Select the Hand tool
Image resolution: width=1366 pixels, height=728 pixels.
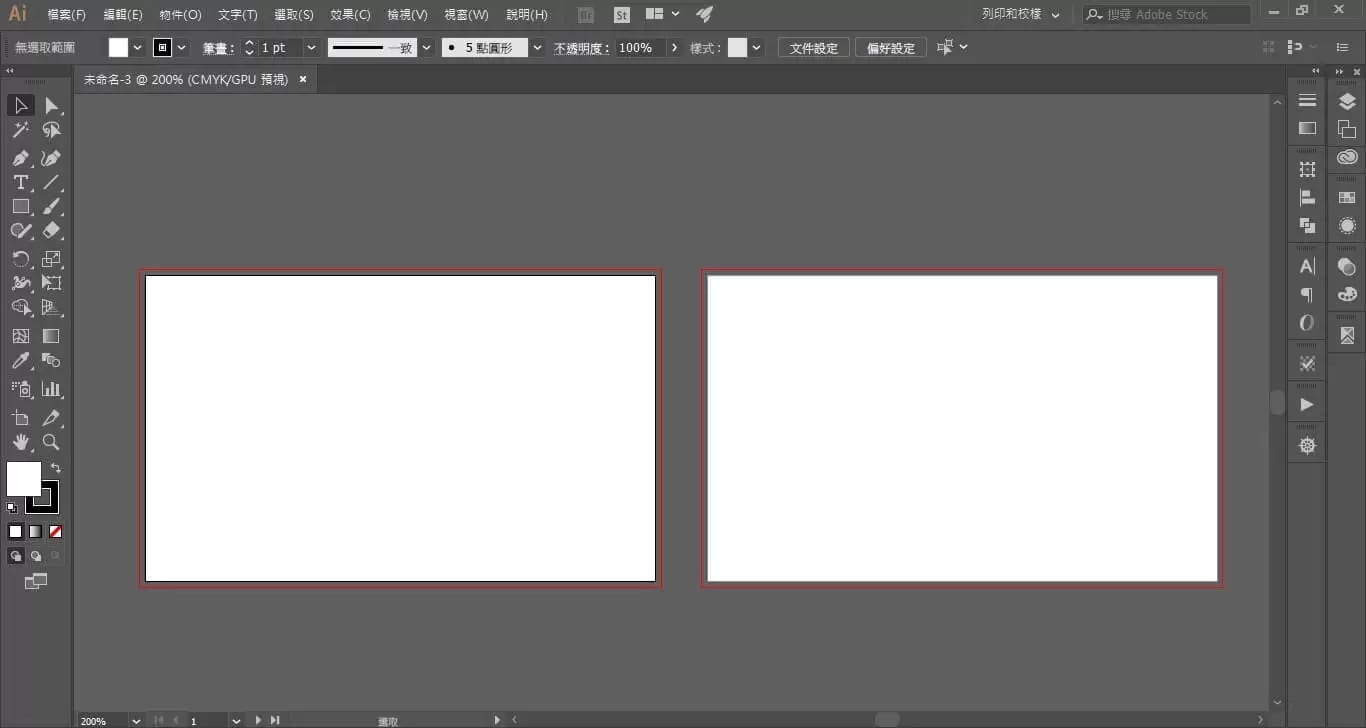coord(20,442)
